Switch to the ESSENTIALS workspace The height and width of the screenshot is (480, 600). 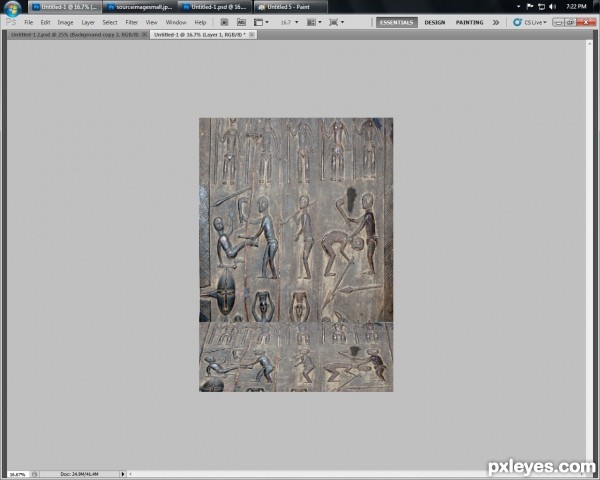396,22
